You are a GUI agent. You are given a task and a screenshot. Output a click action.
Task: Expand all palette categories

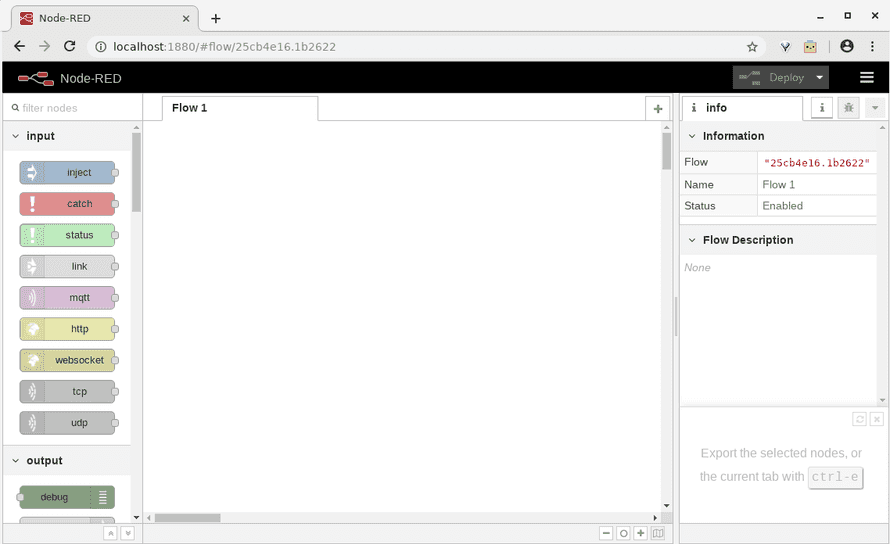[x=127, y=534]
